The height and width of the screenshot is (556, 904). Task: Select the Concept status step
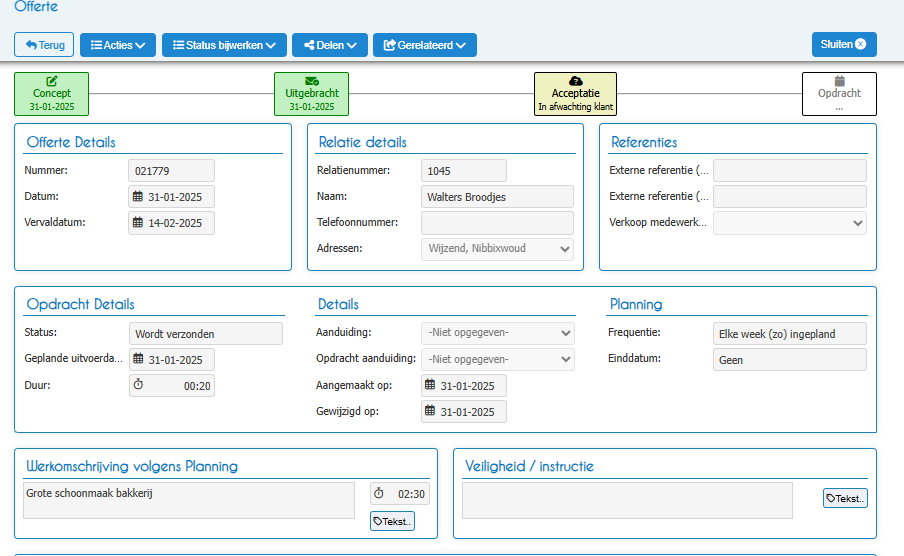pyautogui.click(x=52, y=94)
